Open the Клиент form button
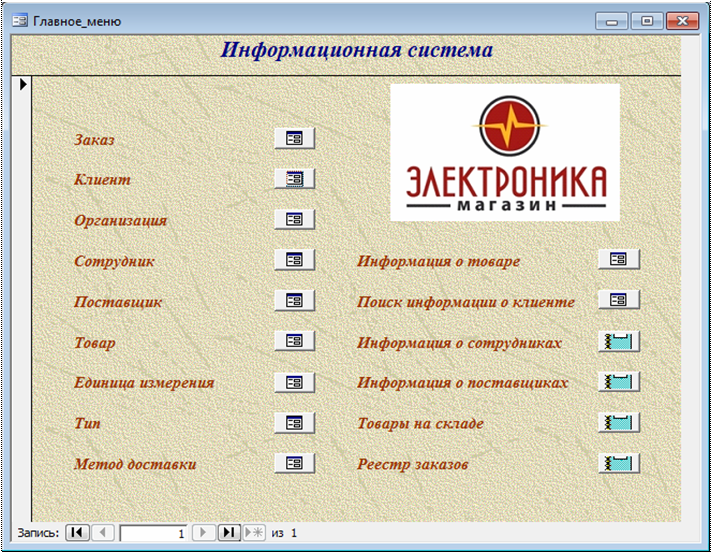The width and height of the screenshot is (712, 552). point(294,179)
